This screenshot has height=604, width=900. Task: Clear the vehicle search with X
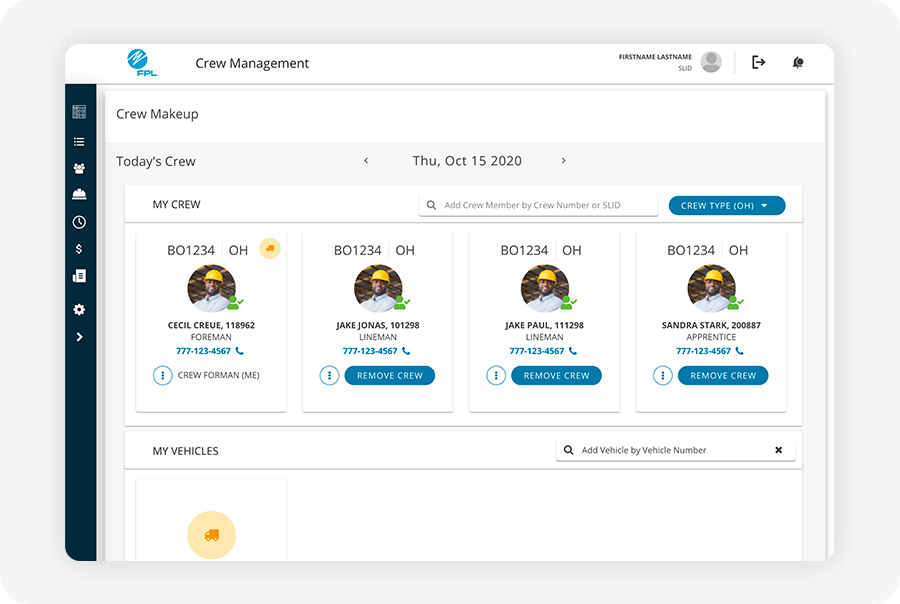[x=778, y=450]
